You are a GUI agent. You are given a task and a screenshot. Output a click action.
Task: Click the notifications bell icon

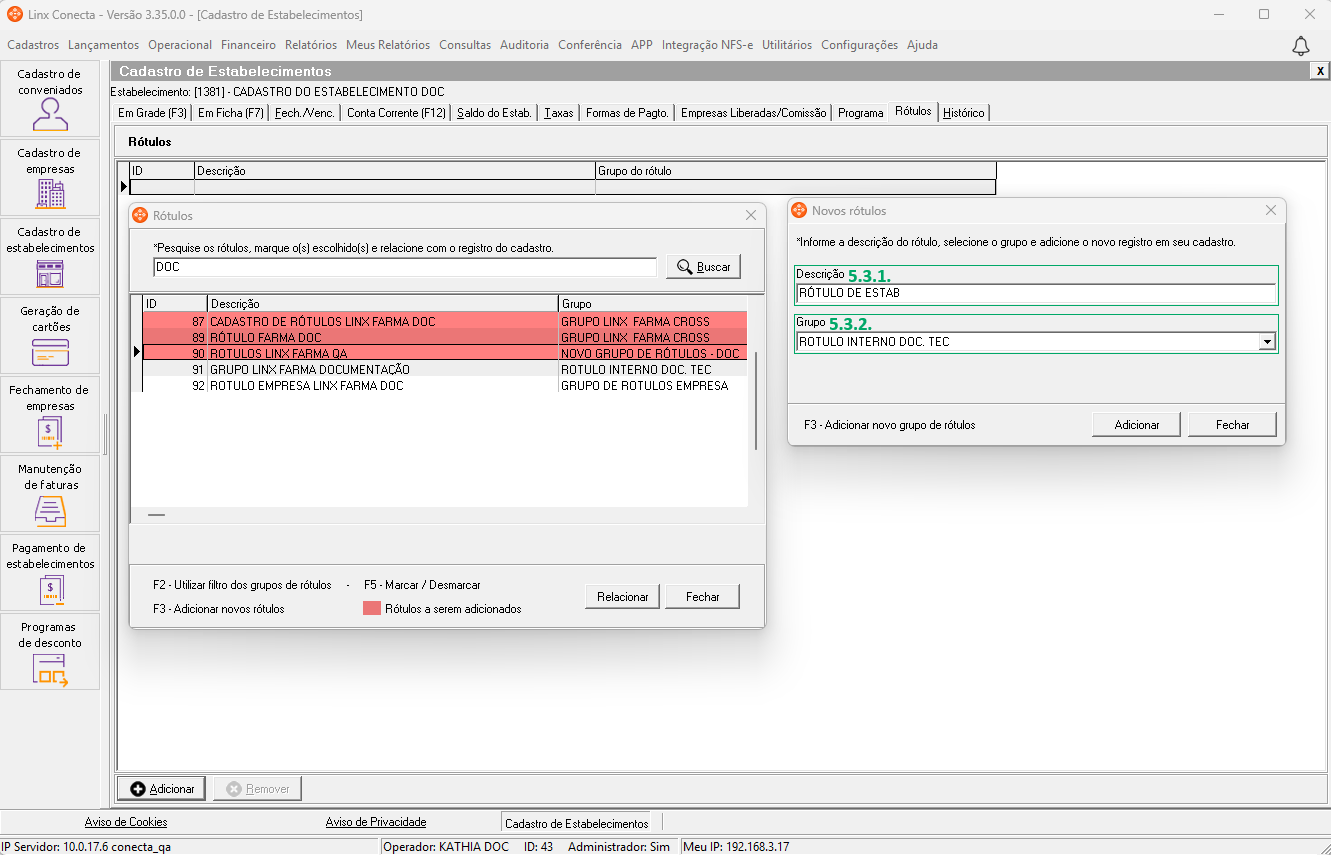(1301, 46)
